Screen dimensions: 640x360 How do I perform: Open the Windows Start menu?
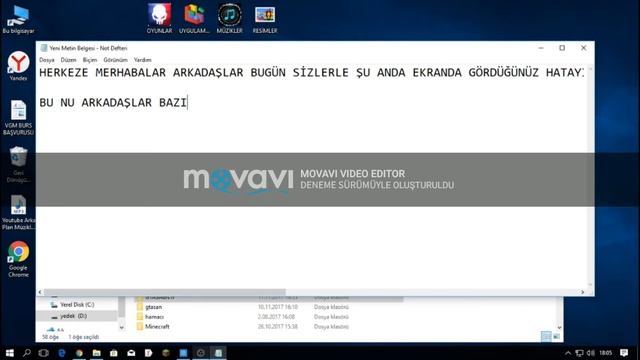coord(10,353)
